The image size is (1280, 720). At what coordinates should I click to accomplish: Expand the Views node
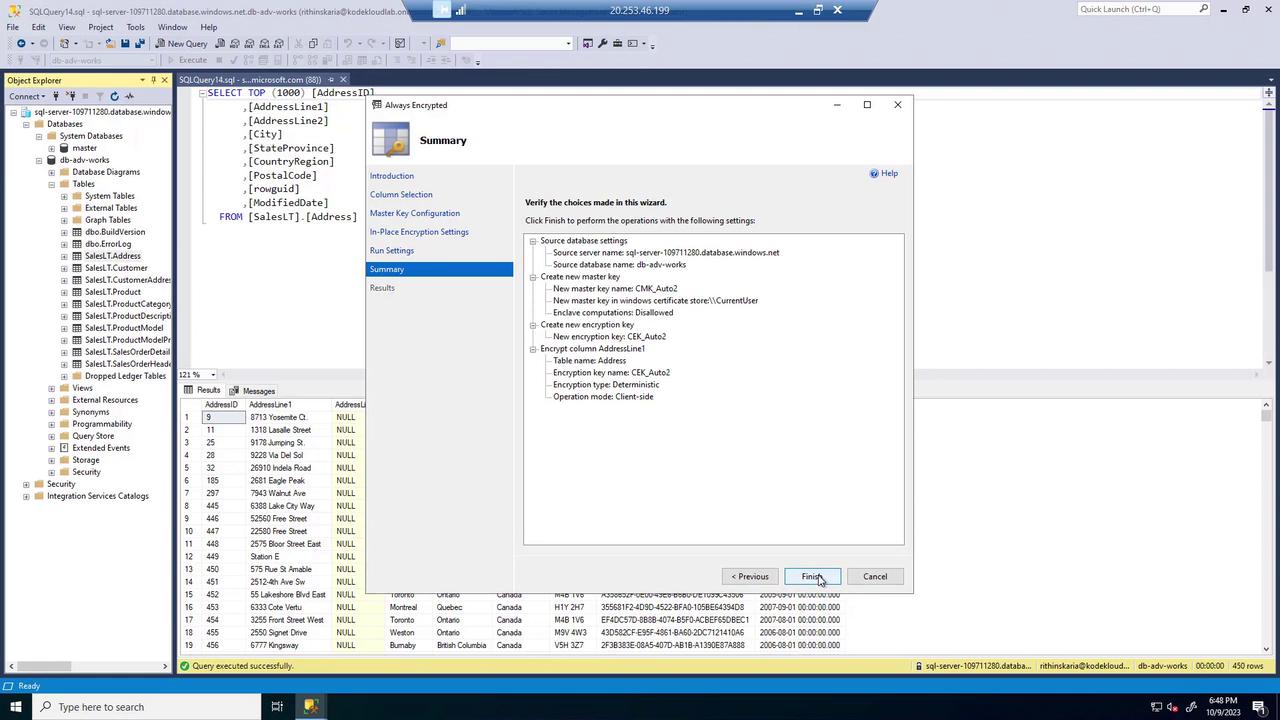pos(52,388)
